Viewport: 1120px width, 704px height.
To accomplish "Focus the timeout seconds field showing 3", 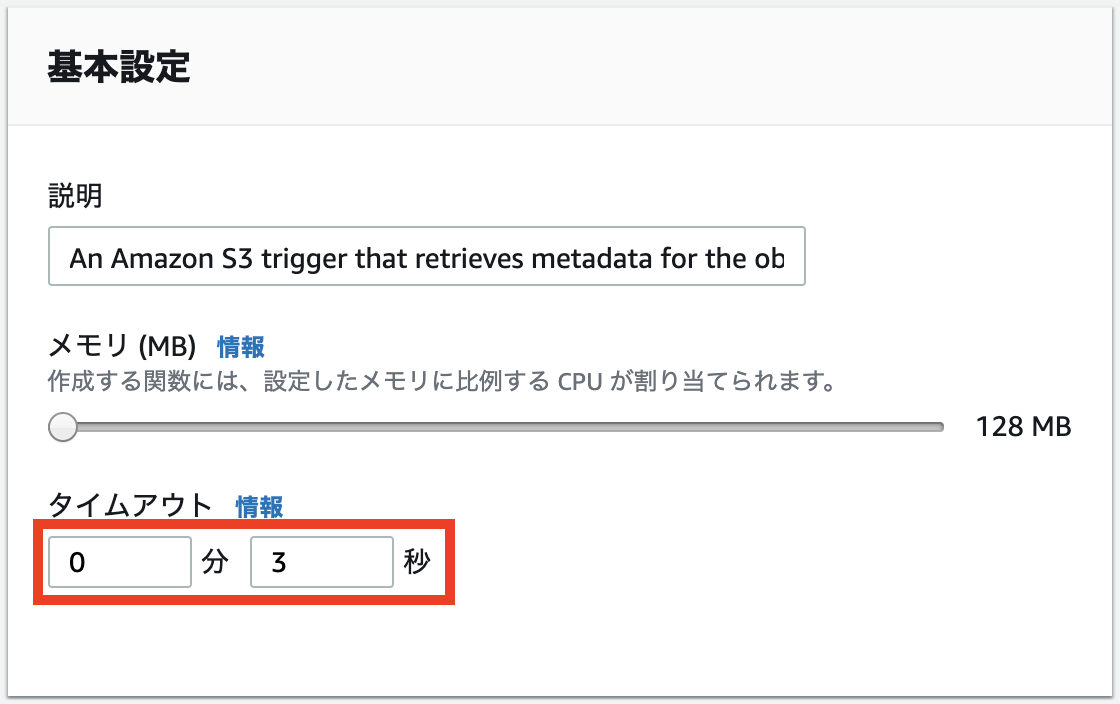I will [321, 562].
